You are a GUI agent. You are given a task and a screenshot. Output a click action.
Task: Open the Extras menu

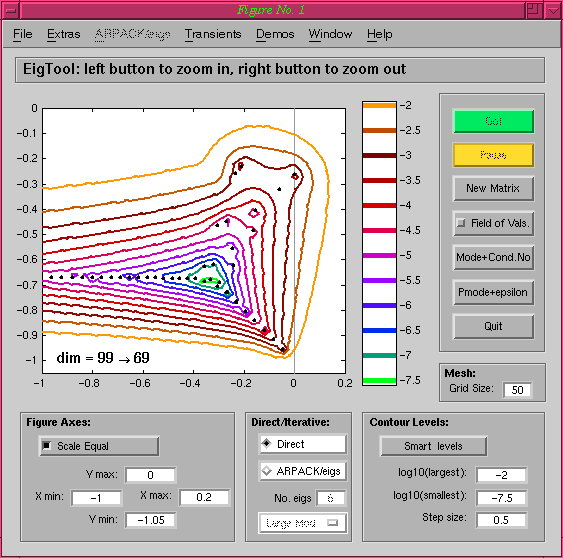pos(64,34)
